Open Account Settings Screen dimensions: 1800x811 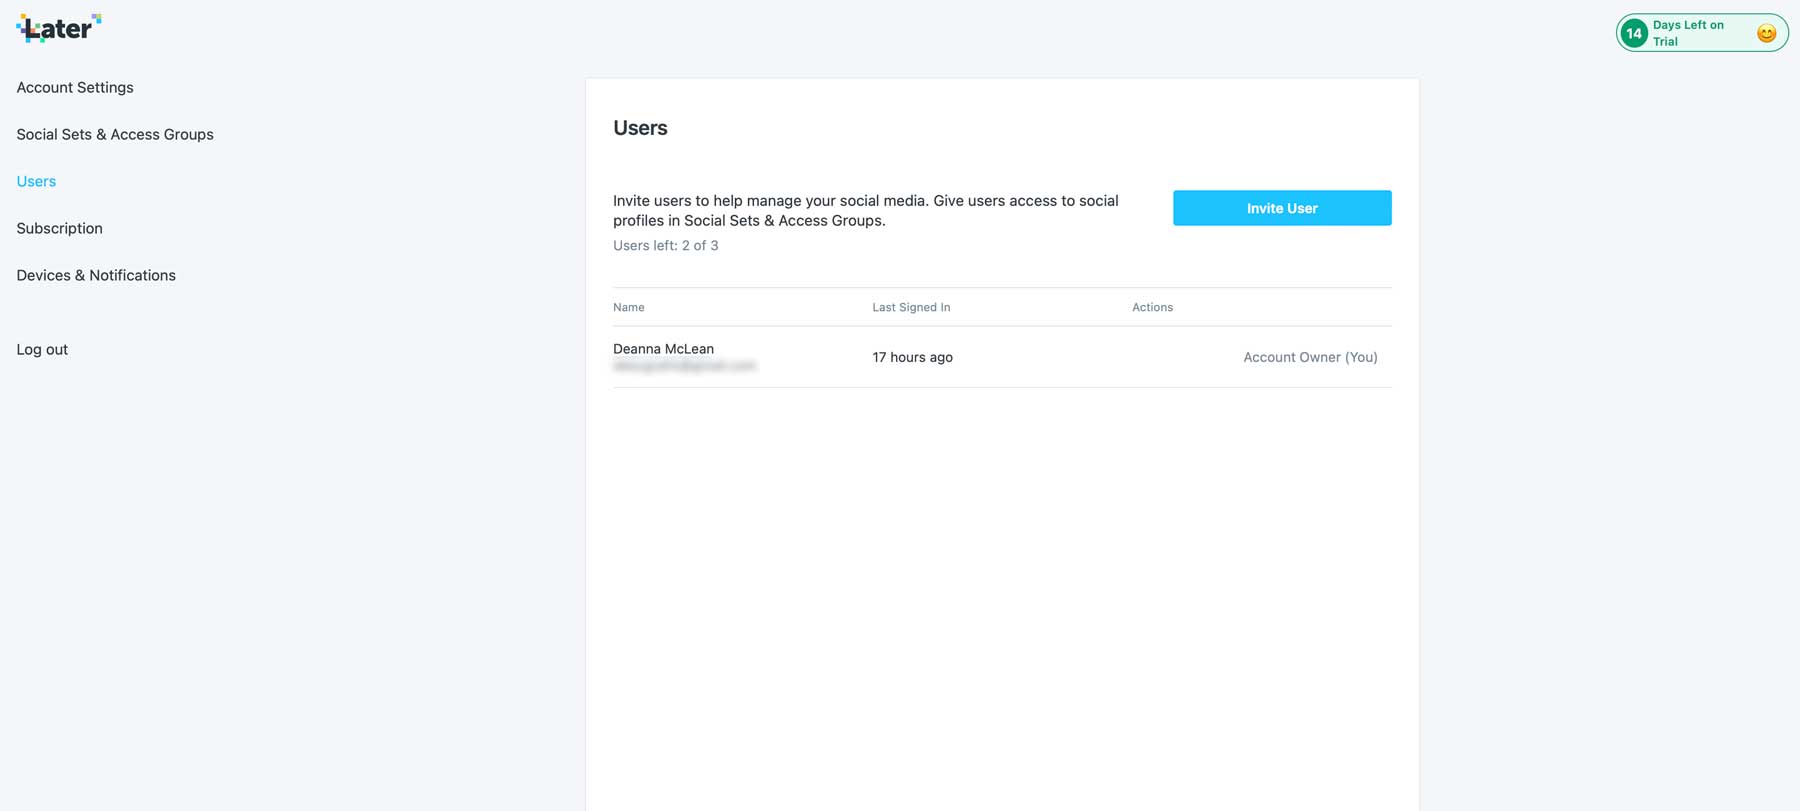click(75, 87)
